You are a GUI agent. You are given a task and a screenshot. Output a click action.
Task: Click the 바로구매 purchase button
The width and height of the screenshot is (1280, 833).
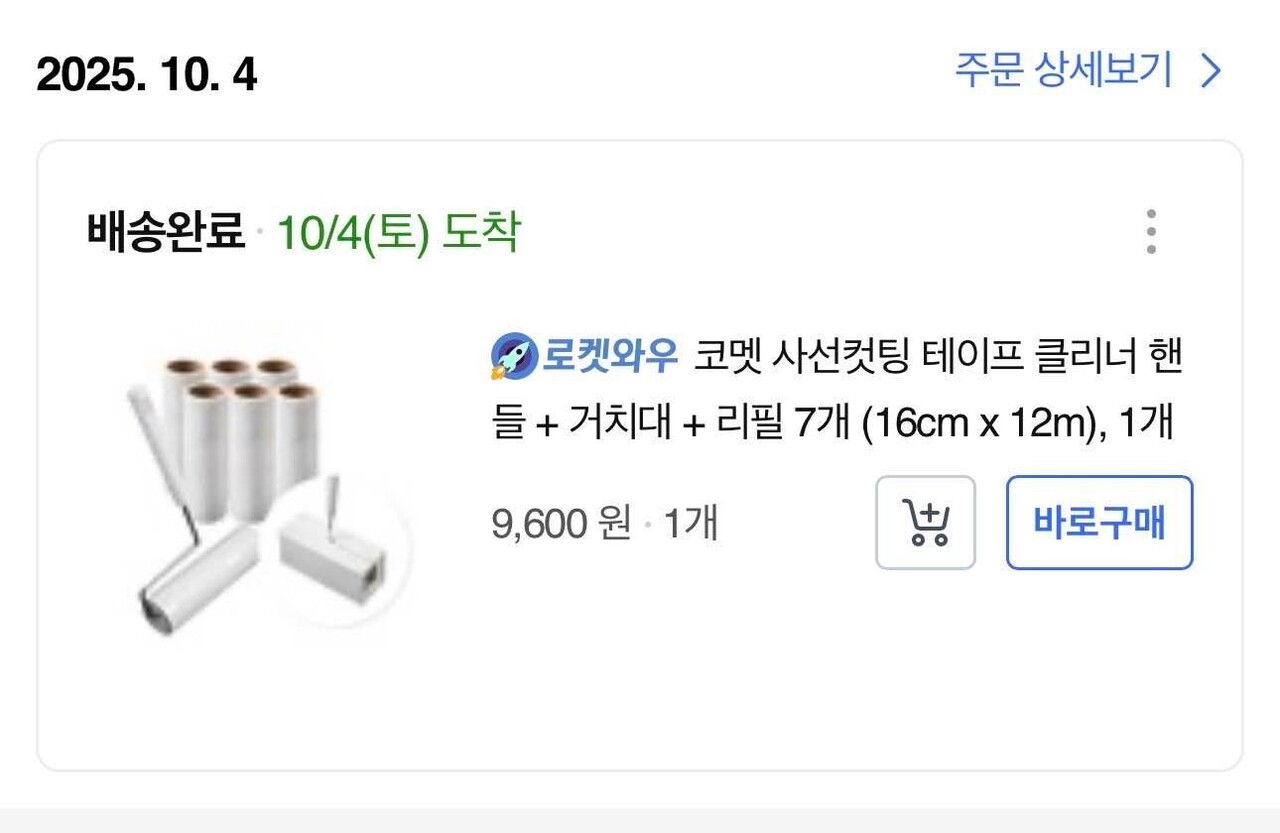click(1098, 522)
